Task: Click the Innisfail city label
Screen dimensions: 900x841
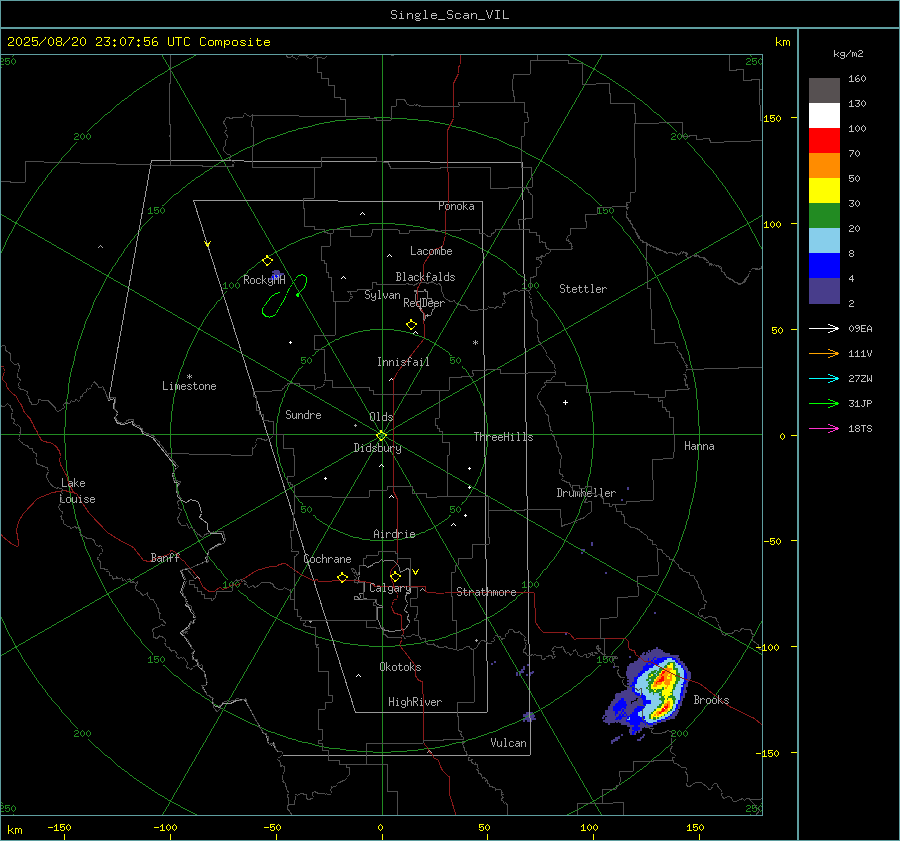Action: pyautogui.click(x=403, y=362)
